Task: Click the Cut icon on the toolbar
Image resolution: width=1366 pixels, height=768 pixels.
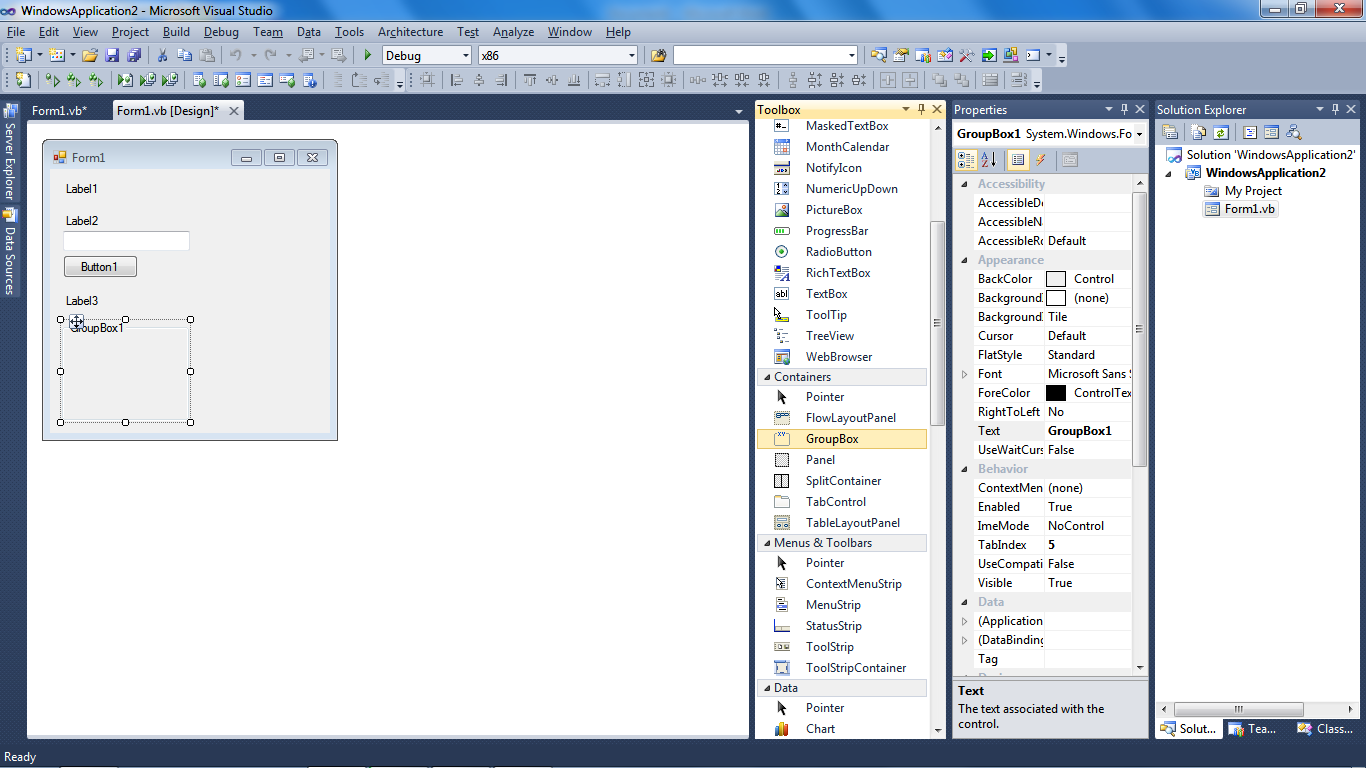Action: click(163, 55)
